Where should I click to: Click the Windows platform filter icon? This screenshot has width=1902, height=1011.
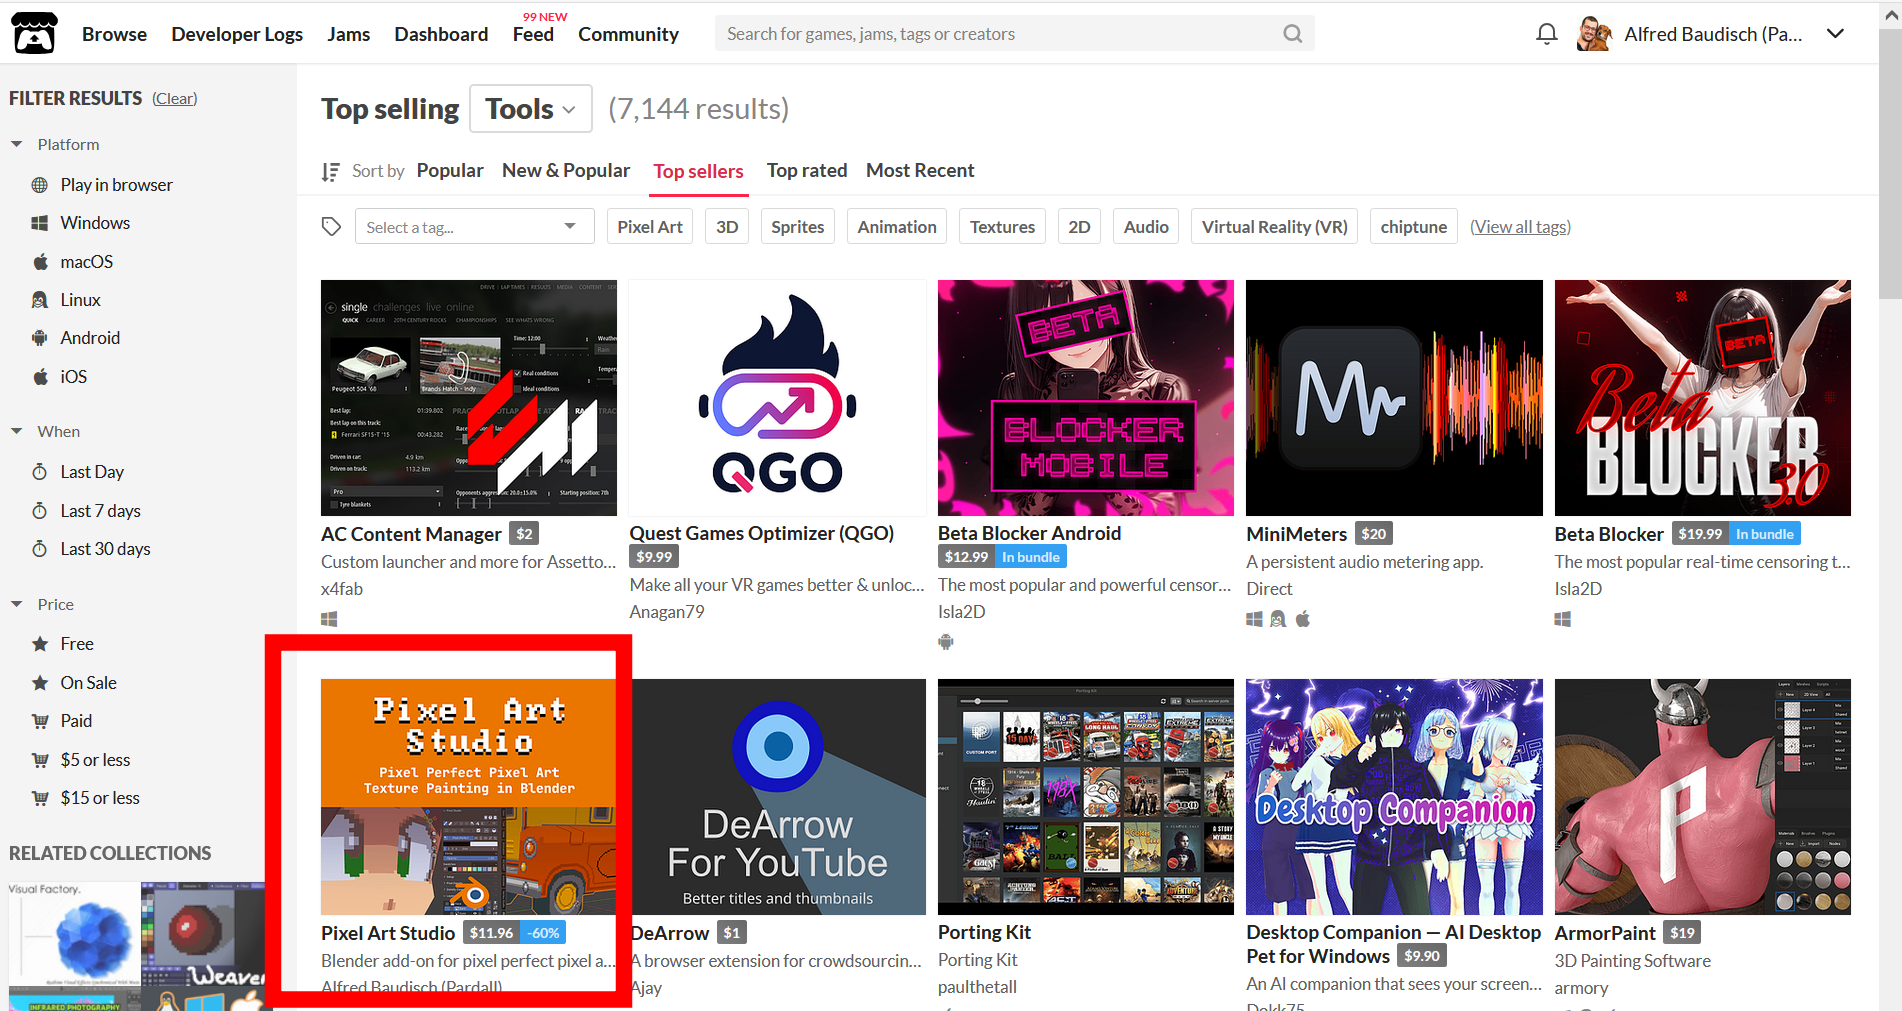pos(40,223)
